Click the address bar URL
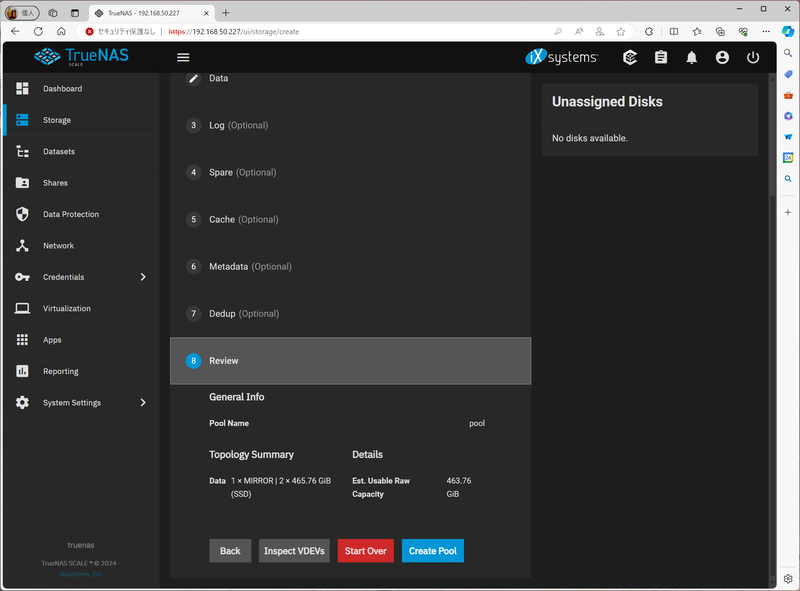The width and height of the screenshot is (800, 591). pyautogui.click(x=234, y=32)
